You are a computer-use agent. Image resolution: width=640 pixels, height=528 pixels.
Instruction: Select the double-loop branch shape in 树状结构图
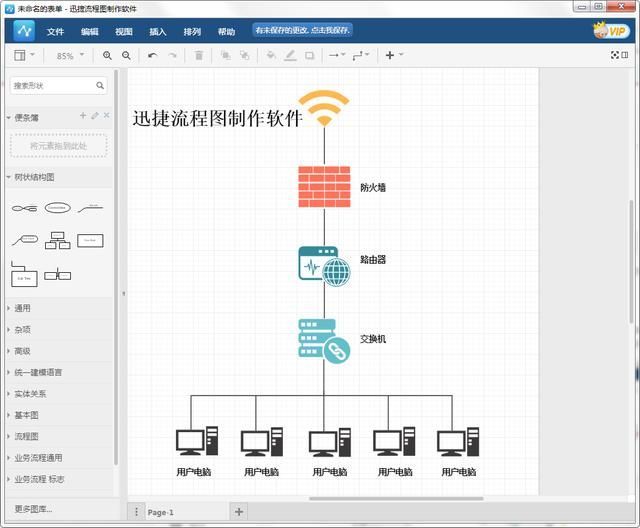[24, 208]
